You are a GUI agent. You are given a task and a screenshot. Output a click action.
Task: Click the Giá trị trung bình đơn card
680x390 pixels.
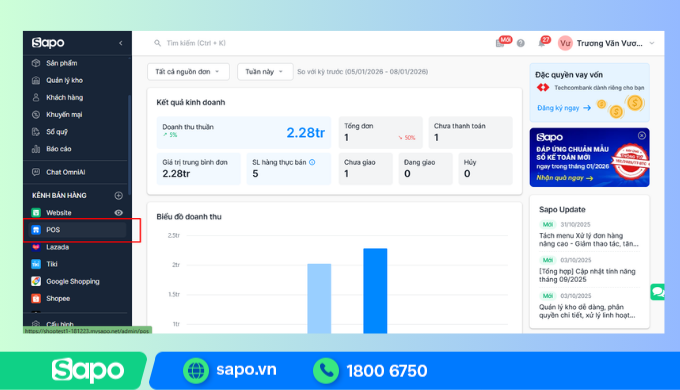199,169
